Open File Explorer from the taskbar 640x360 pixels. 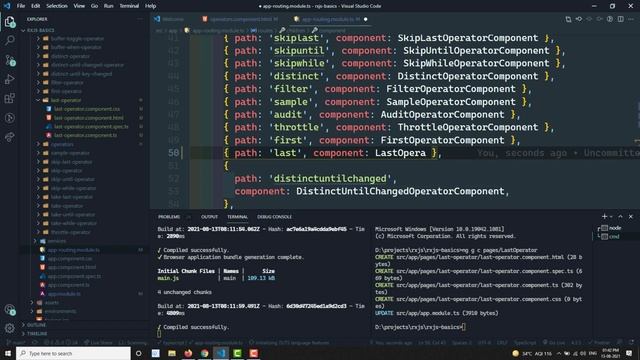pyautogui.click(x=172, y=353)
